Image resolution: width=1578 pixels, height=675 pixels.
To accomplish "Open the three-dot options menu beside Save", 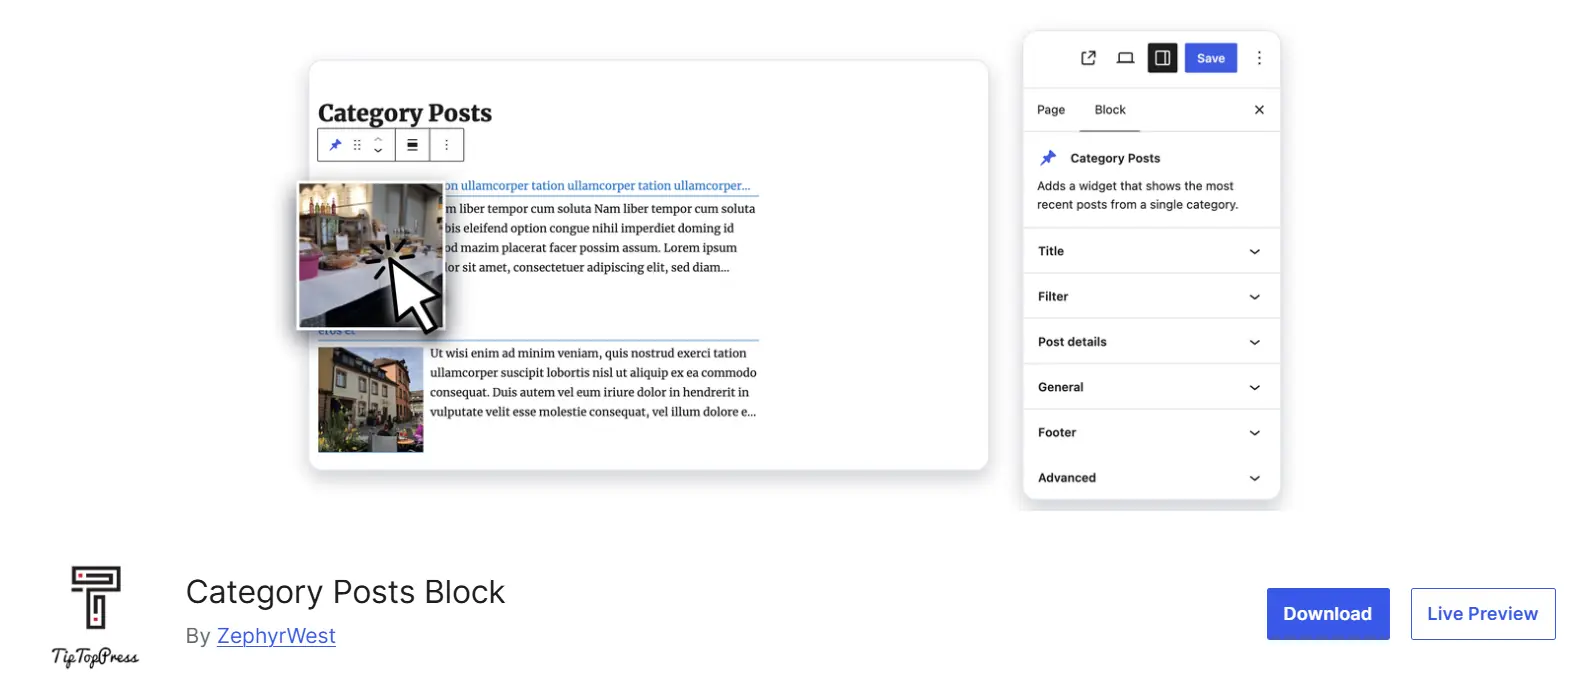I will pyautogui.click(x=1259, y=58).
